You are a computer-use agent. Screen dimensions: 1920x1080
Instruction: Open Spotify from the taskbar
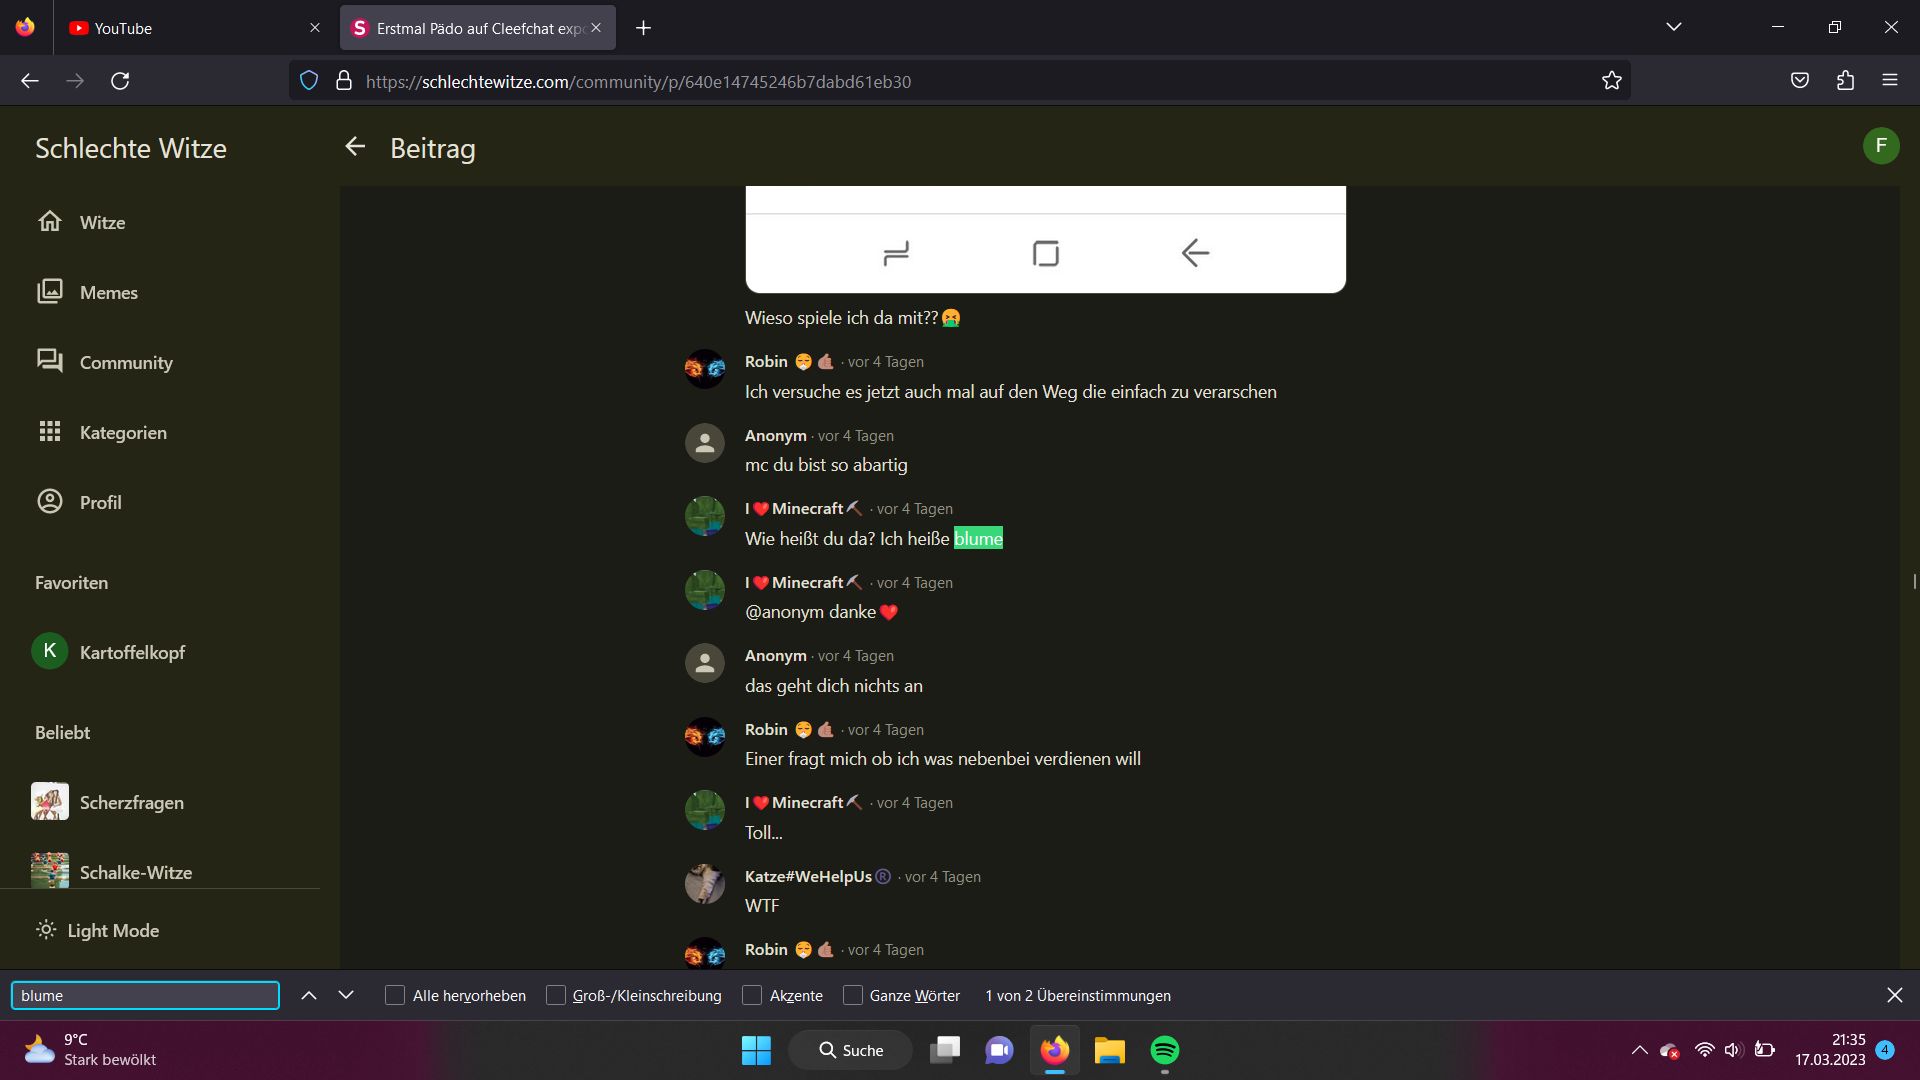pos(1164,1050)
